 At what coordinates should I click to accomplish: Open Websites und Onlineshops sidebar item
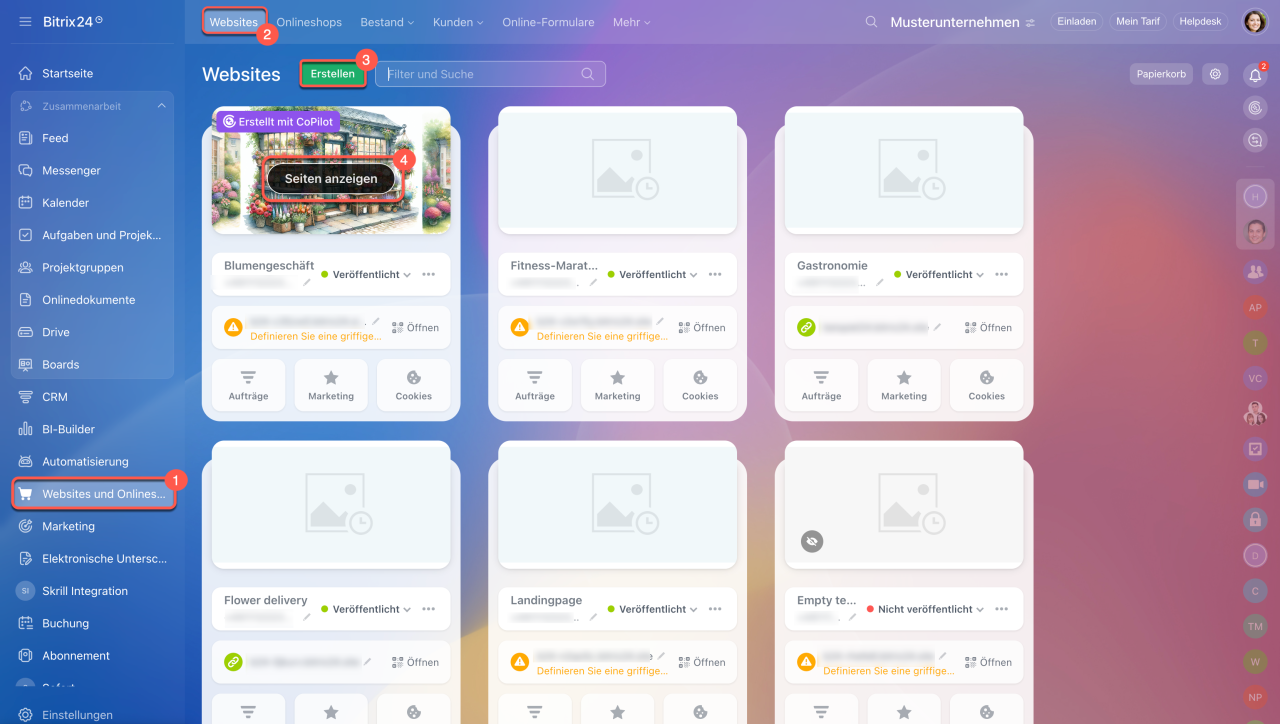pos(94,494)
